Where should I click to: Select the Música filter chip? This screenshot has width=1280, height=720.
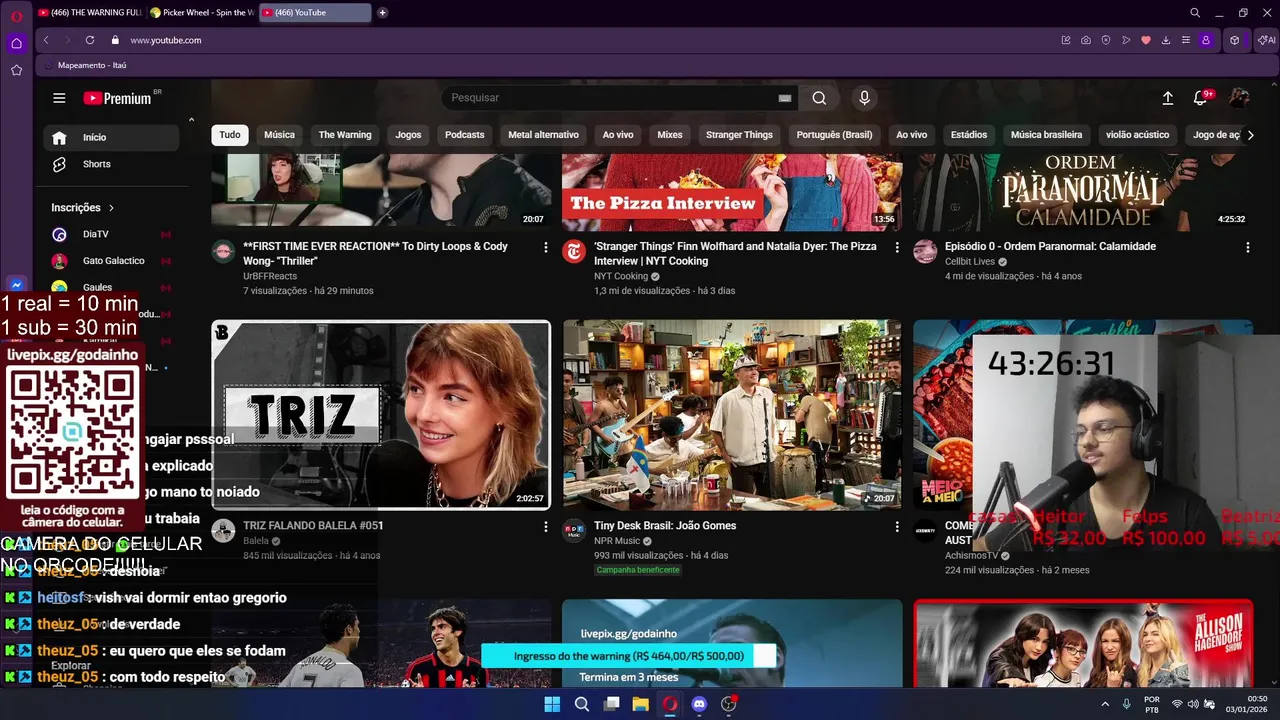tap(279, 135)
